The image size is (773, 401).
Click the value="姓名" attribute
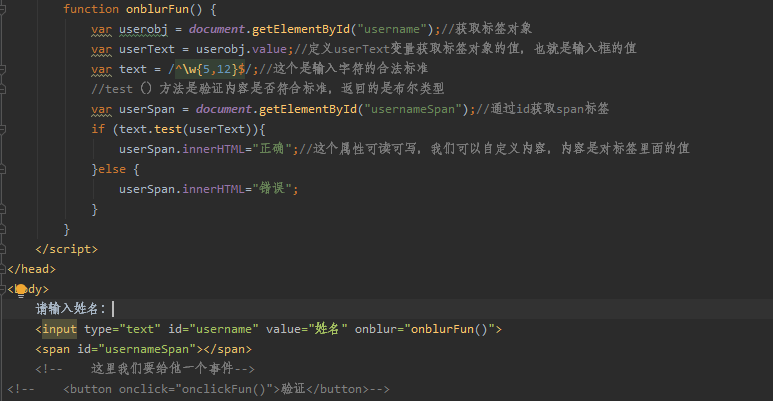tap(307, 329)
